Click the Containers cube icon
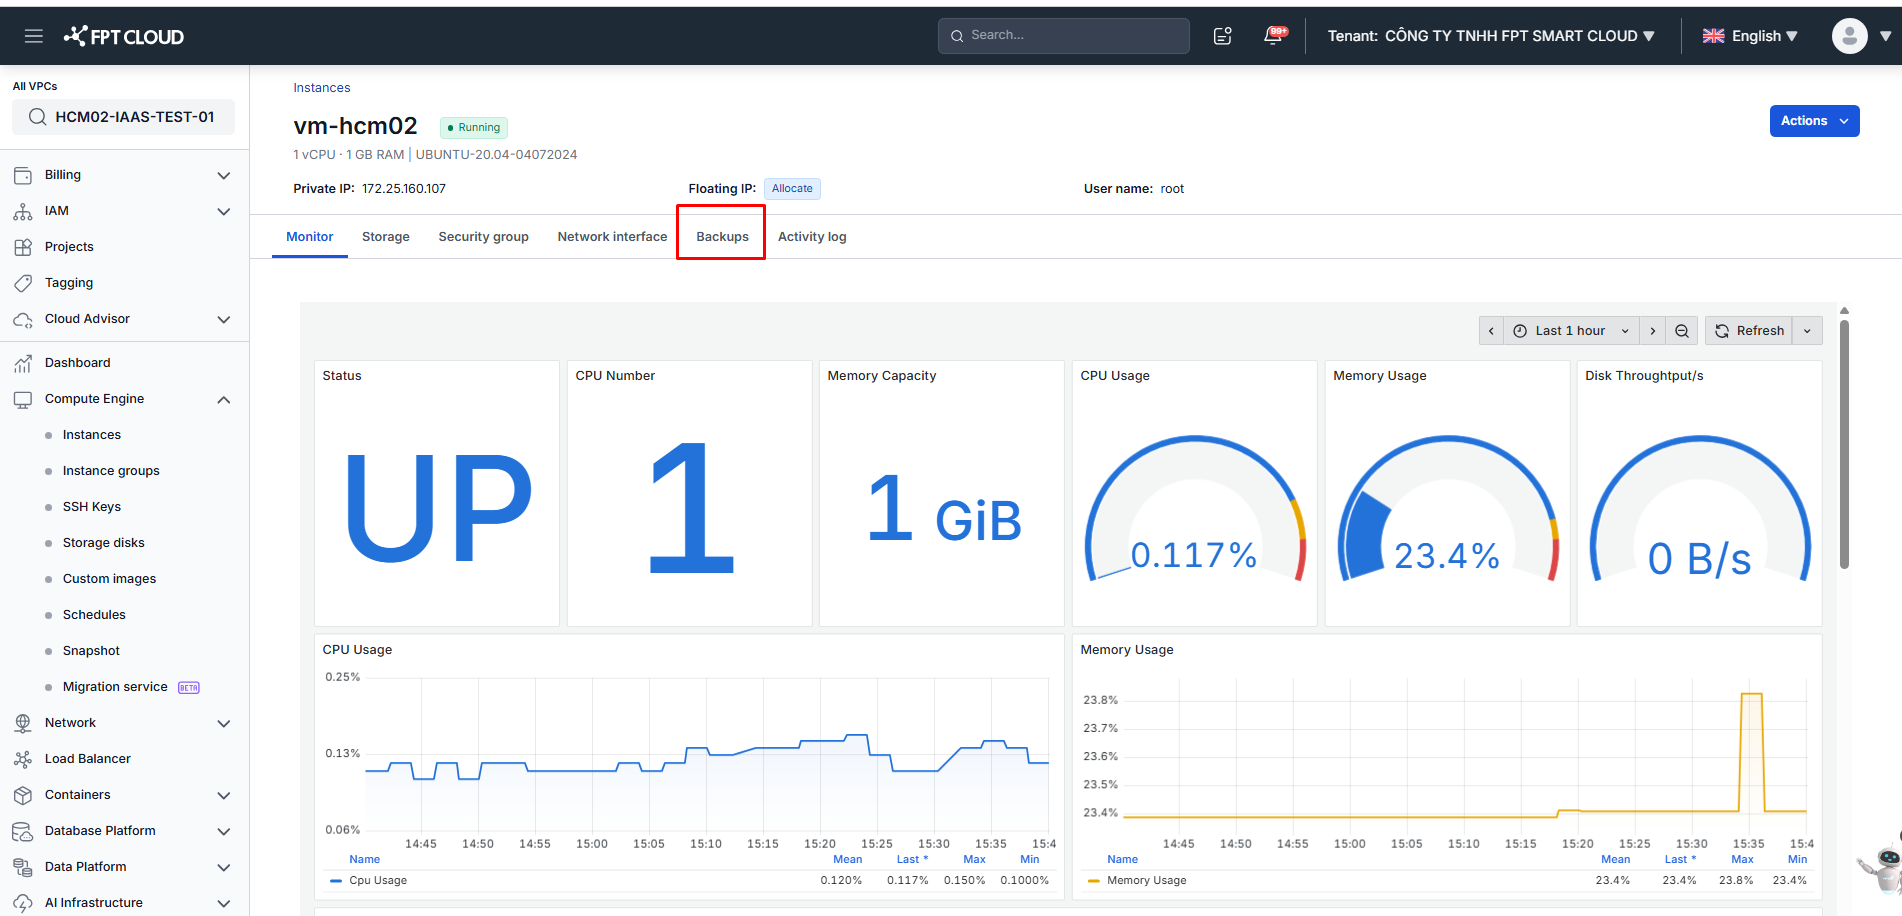The width and height of the screenshot is (1902, 916). tap(23, 795)
